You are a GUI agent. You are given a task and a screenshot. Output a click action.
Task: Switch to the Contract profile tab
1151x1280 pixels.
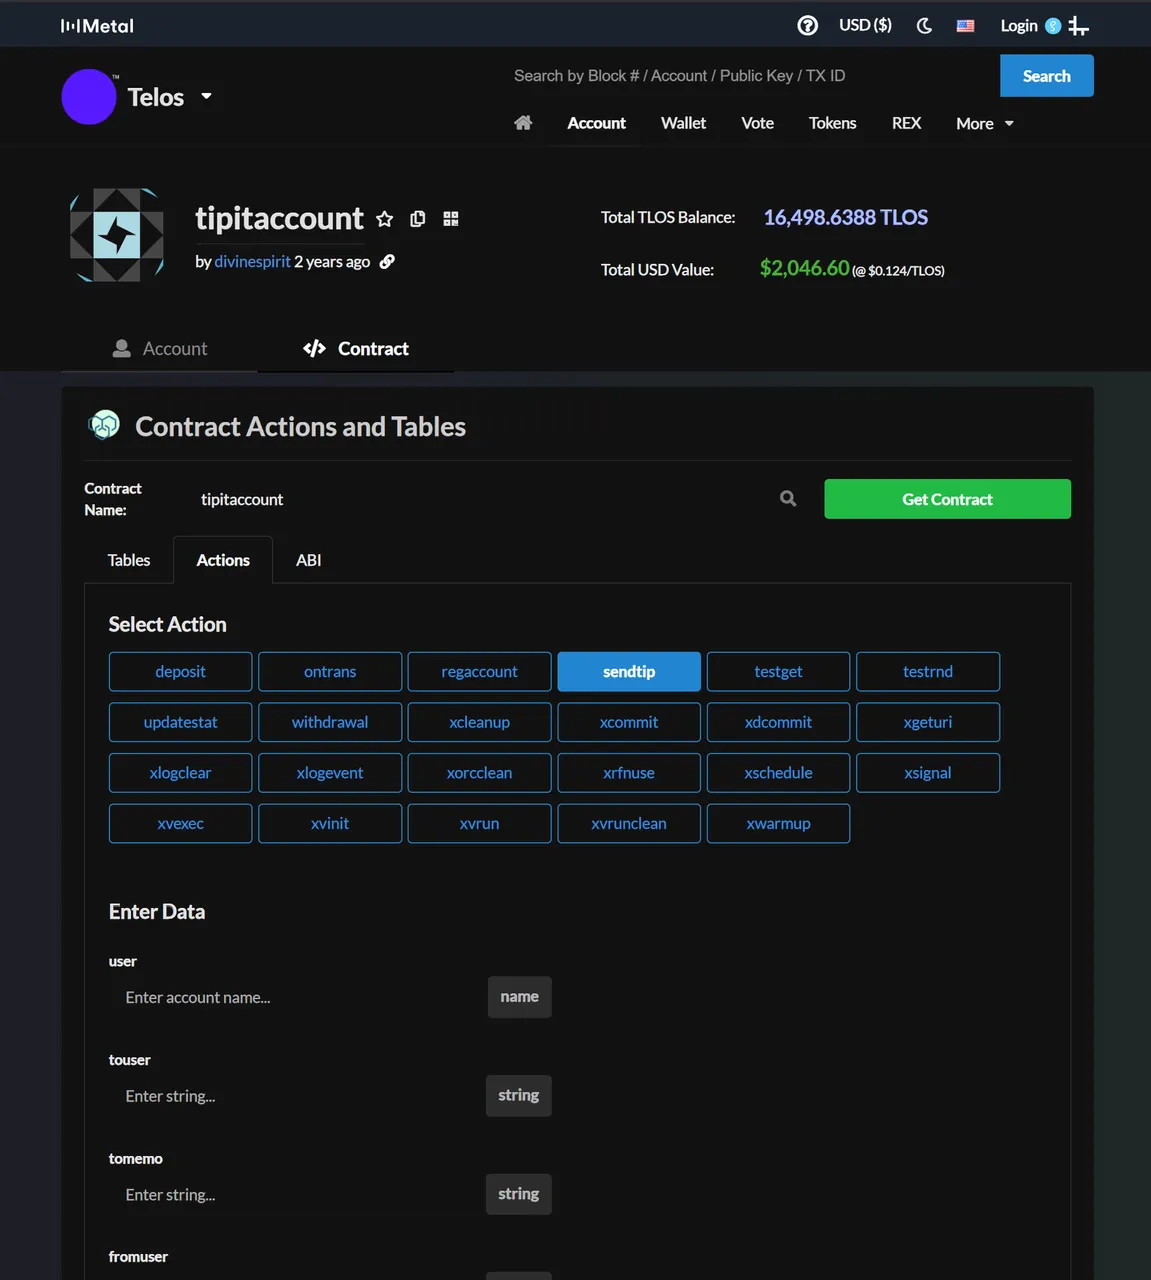(356, 348)
